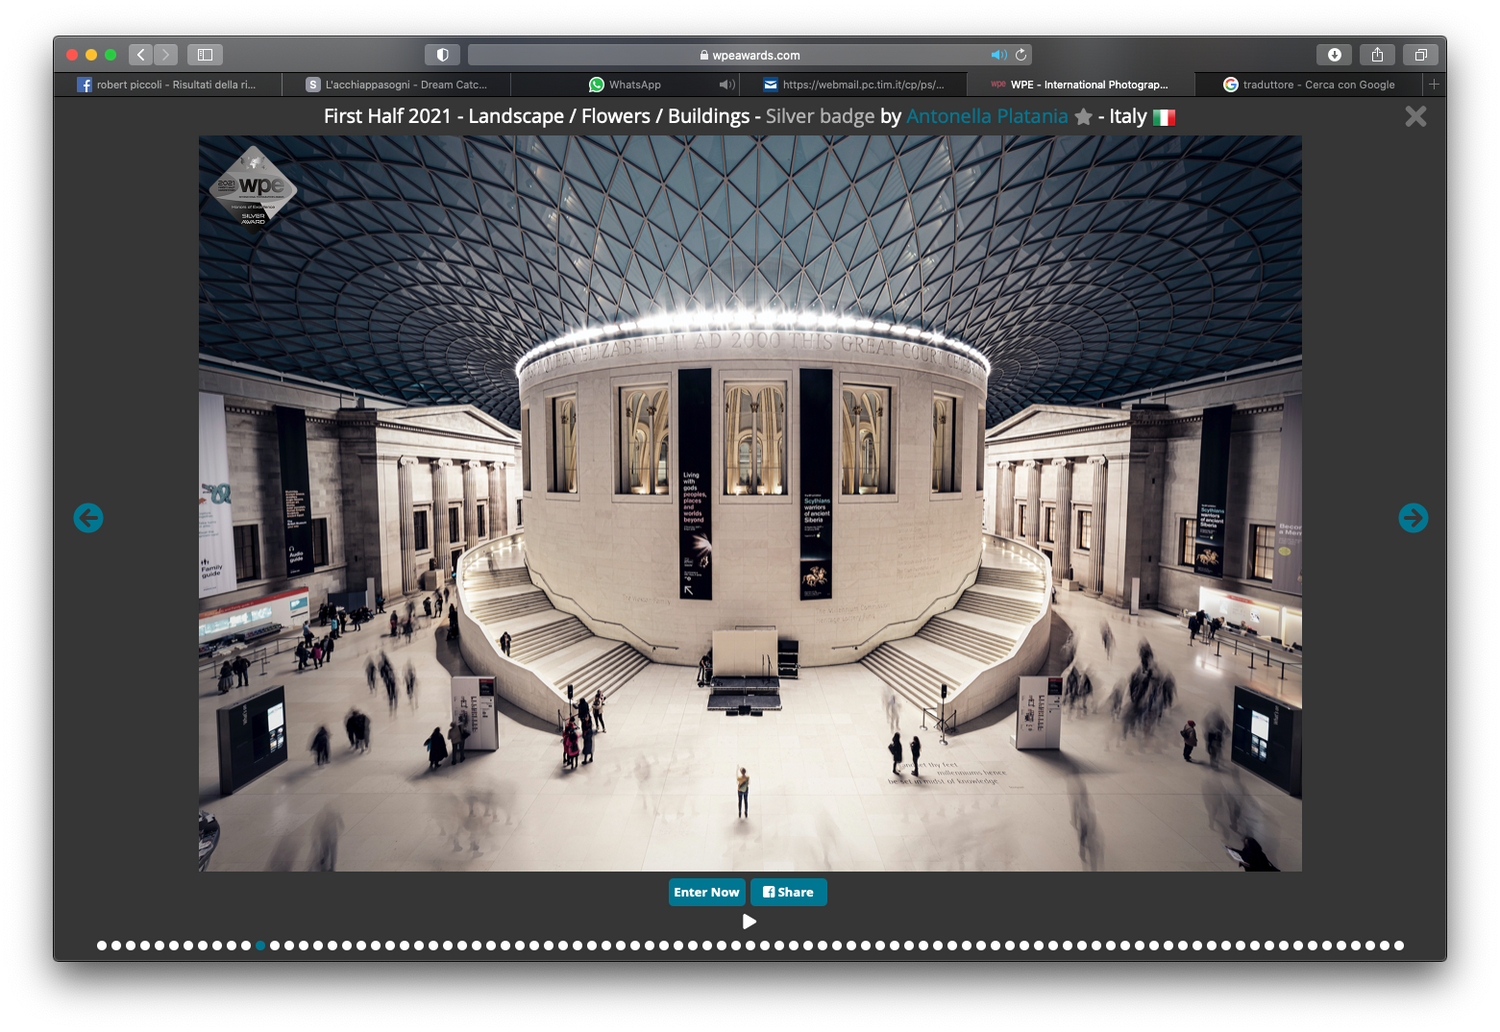The image size is (1500, 1032).
Task: Close the photo lightbox with X
Action: (x=1416, y=116)
